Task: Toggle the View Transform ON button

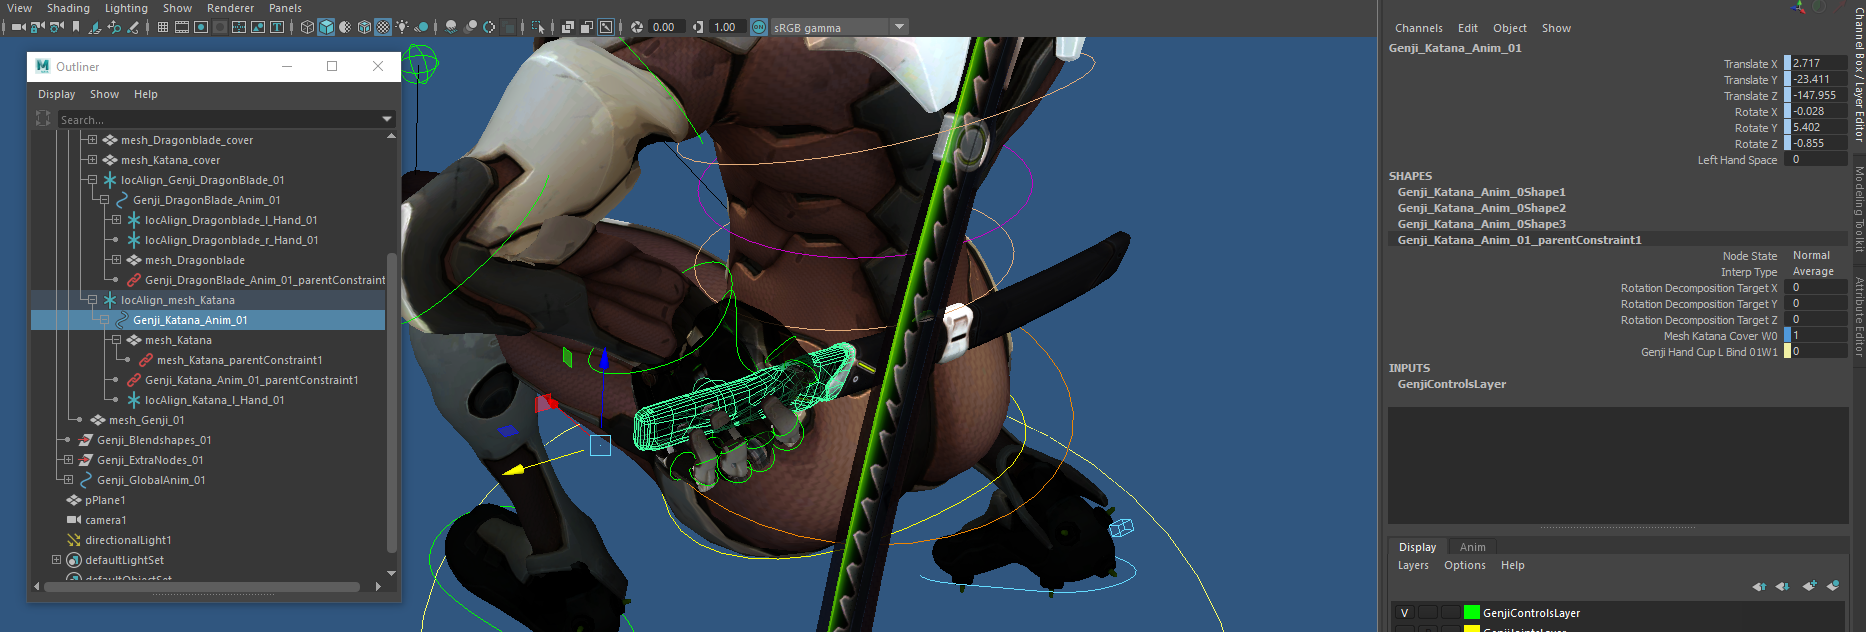Action: pos(759,27)
